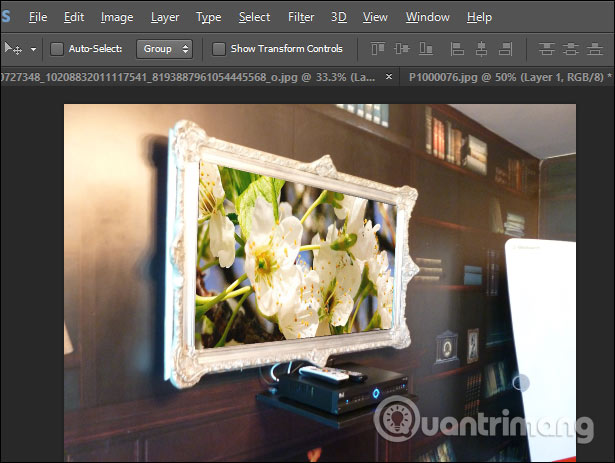Image resolution: width=615 pixels, height=463 pixels.
Task: Click Align vertical centers icon
Action: pos(402,49)
